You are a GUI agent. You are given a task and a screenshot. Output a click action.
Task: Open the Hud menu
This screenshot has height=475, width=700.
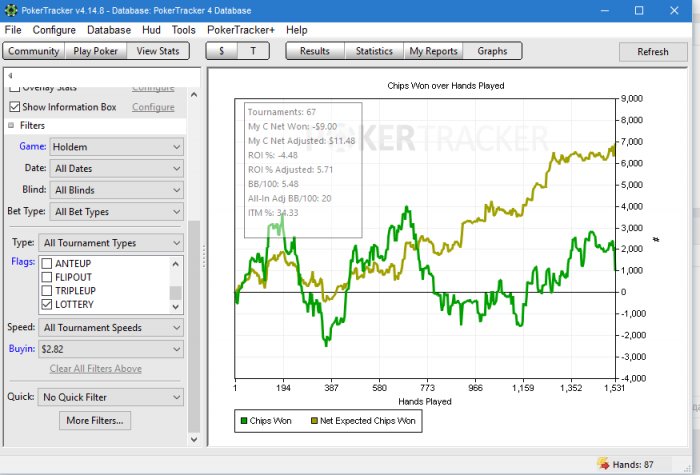[151, 30]
